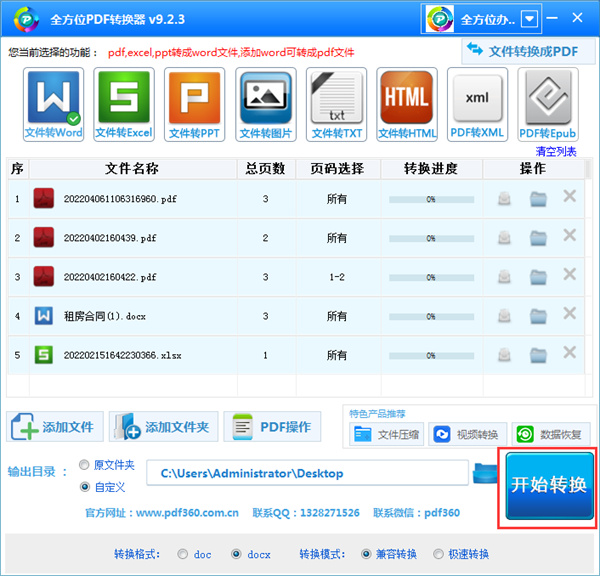Browse output directory using the folder icon

485,473
